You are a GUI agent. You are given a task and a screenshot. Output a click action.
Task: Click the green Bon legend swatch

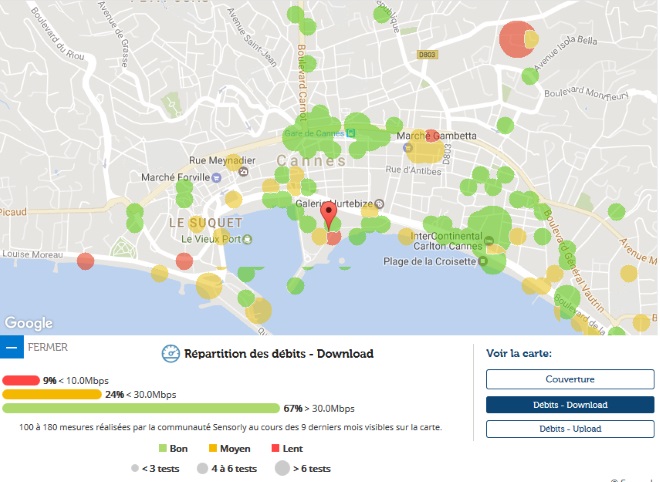[162, 448]
